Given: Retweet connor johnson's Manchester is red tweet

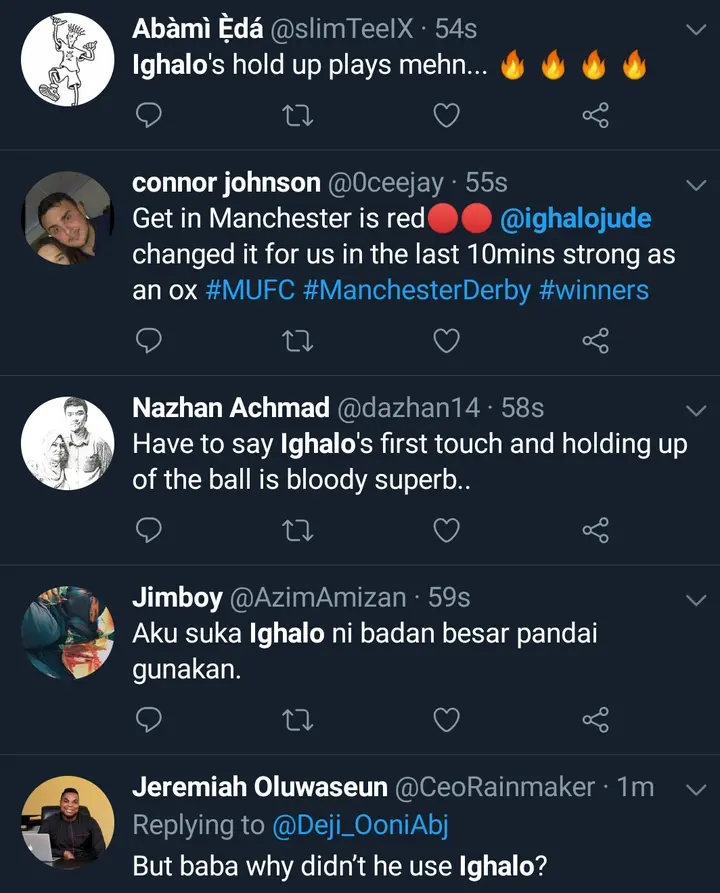Looking at the screenshot, I should (297, 341).
